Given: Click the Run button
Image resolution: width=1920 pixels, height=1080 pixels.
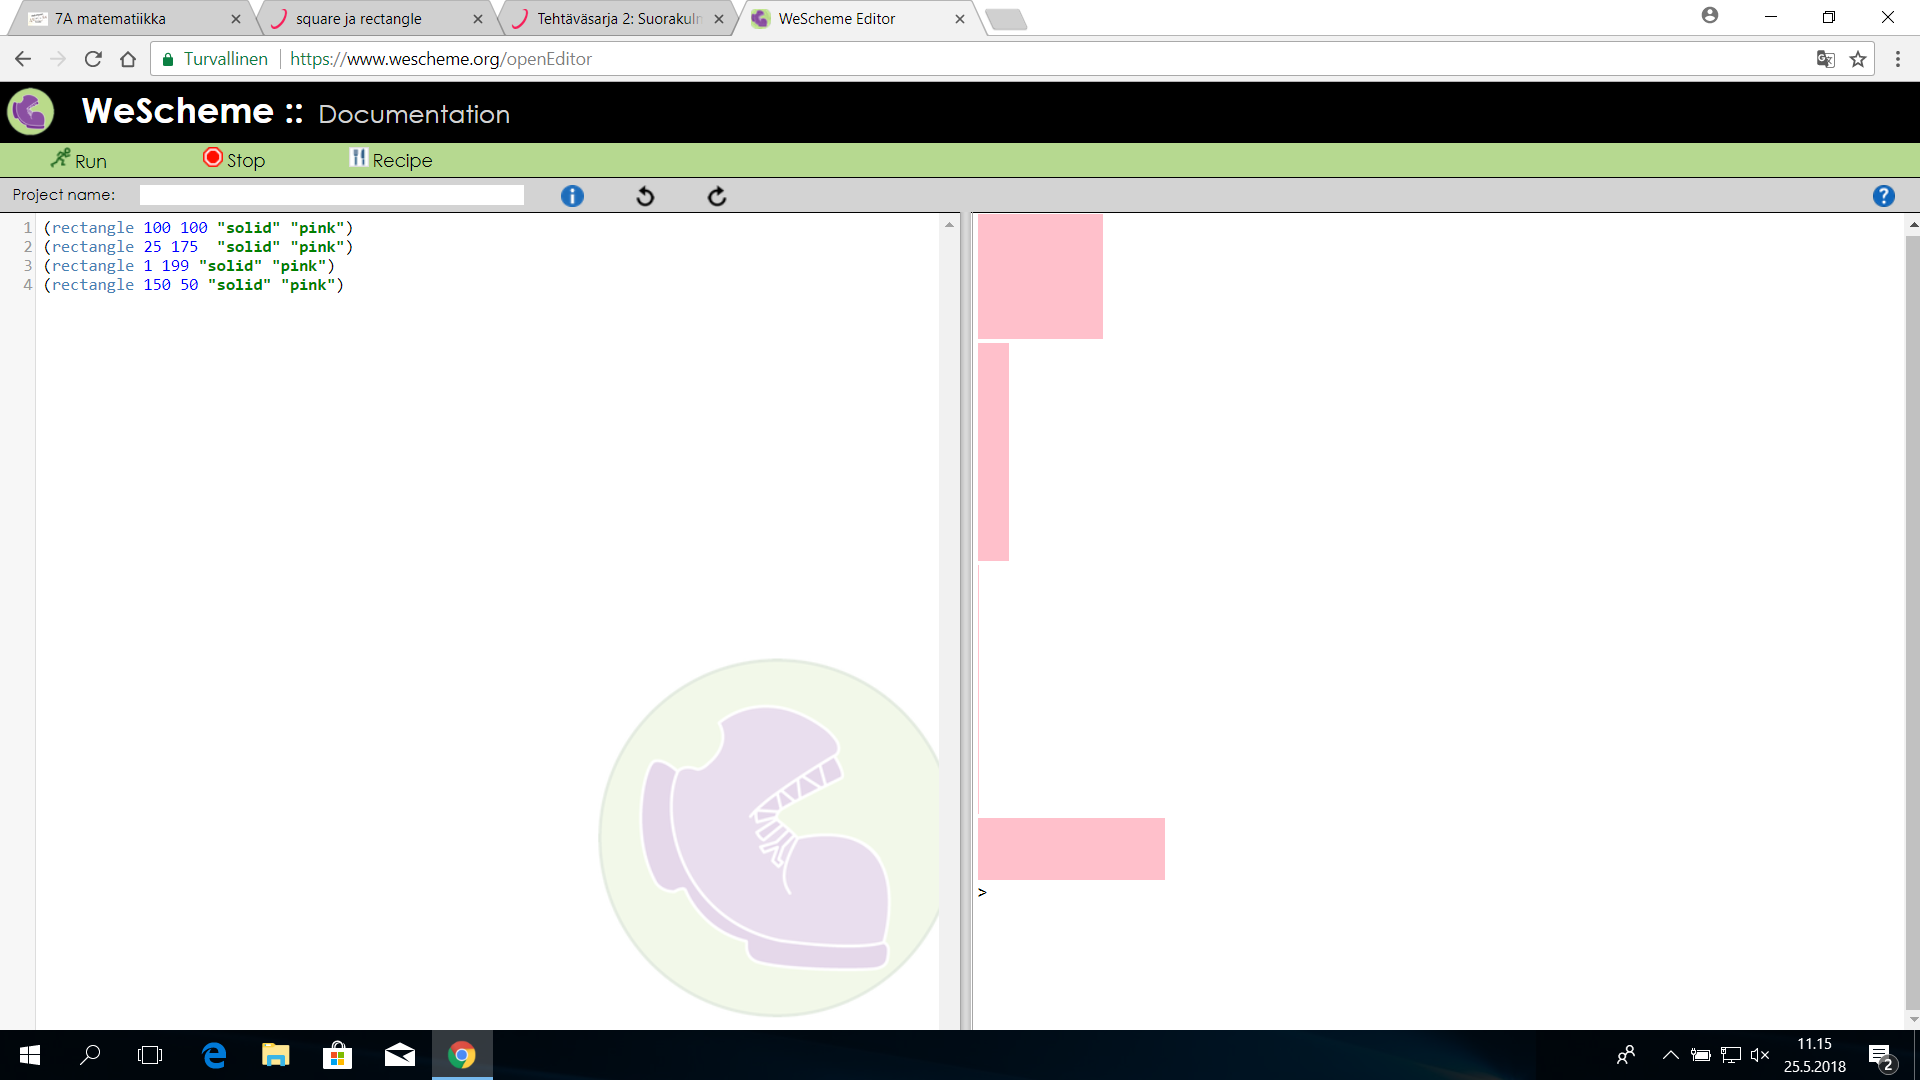Looking at the screenshot, I should 79,160.
